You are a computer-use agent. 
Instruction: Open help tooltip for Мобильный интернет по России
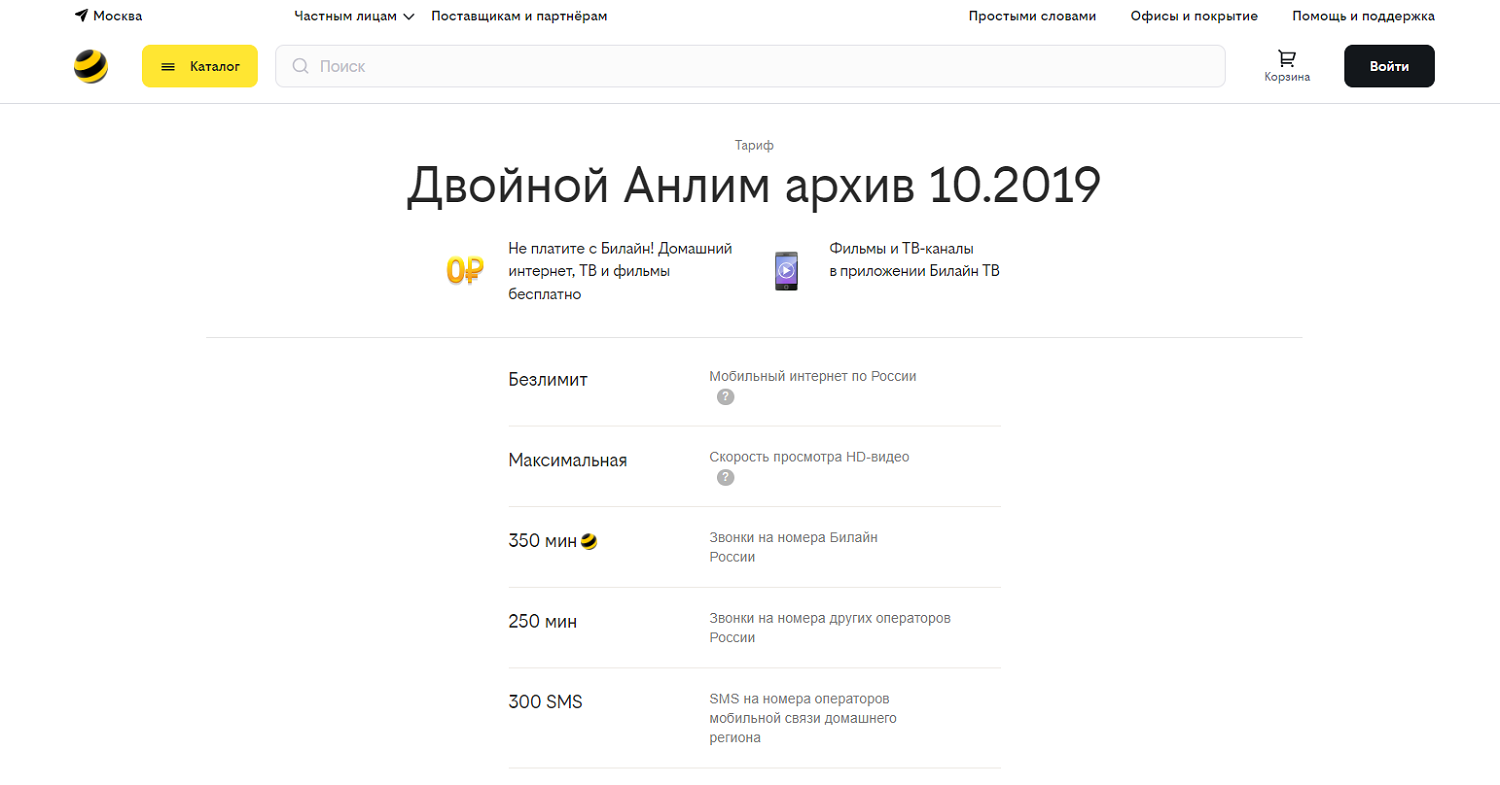[726, 397]
